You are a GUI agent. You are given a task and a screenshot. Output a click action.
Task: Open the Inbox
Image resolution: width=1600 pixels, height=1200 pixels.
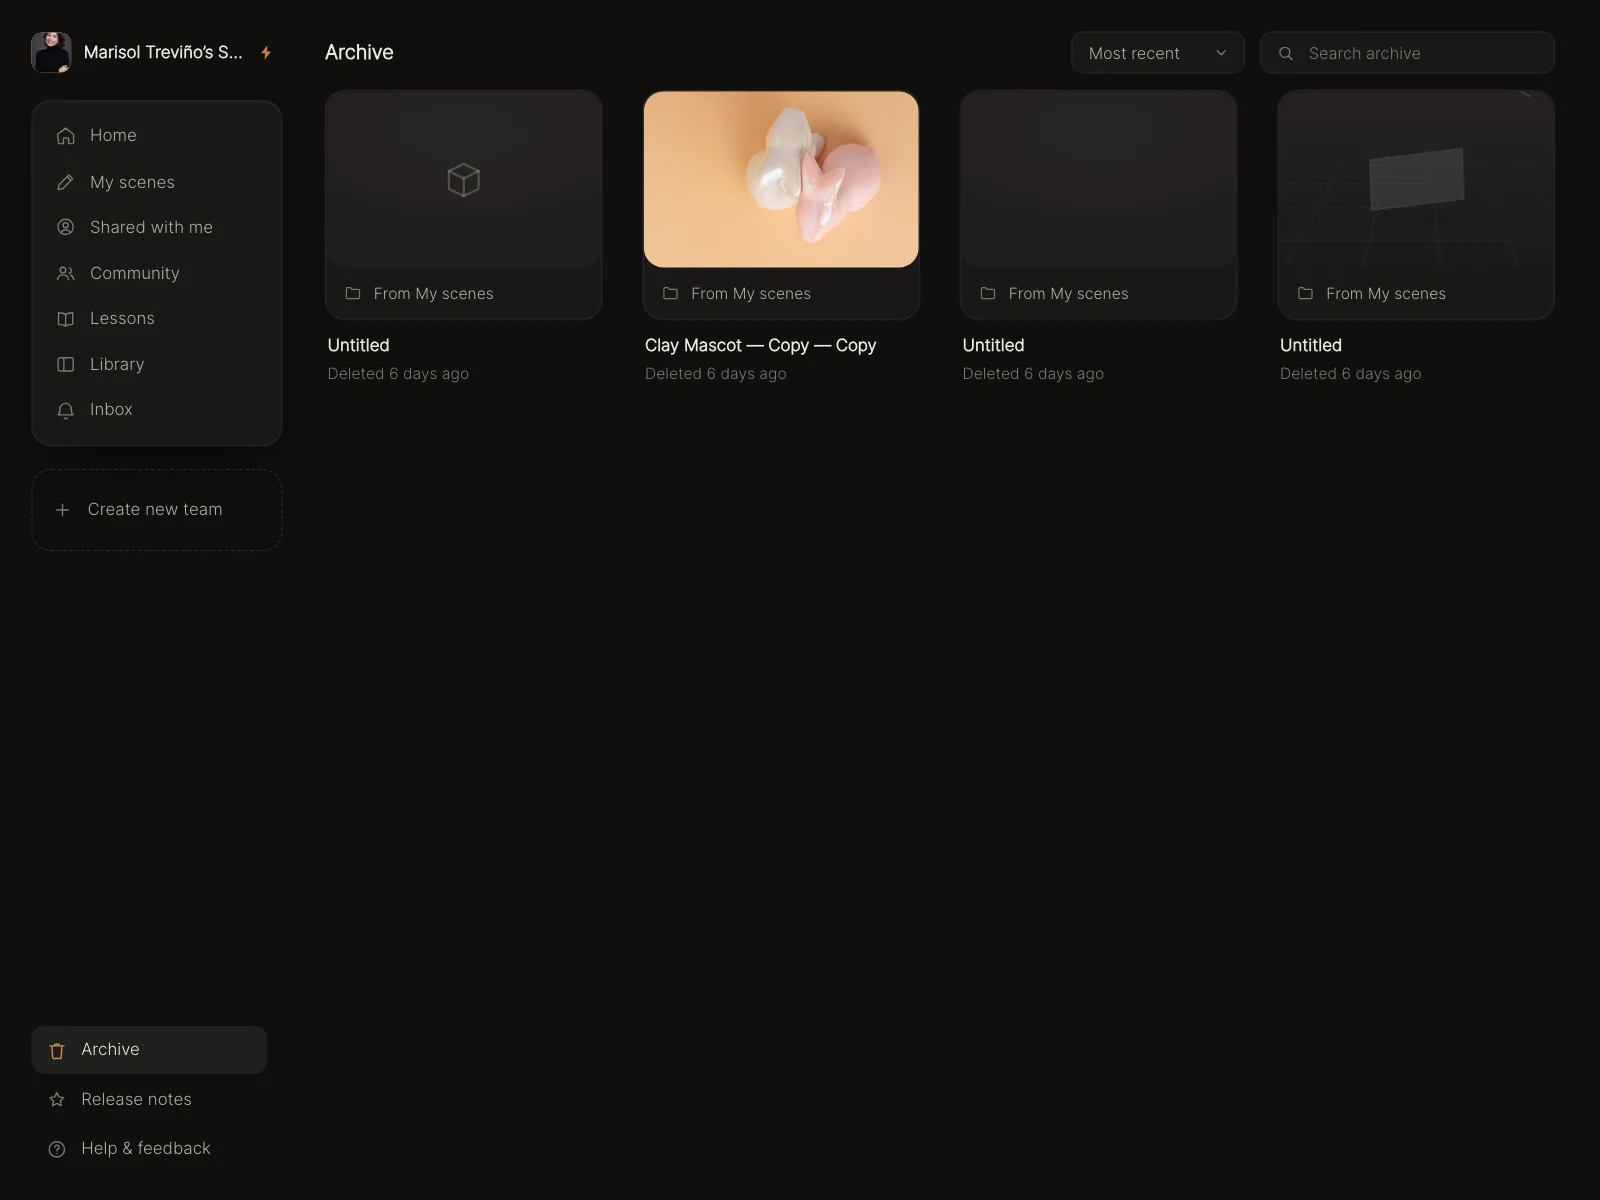click(157, 409)
